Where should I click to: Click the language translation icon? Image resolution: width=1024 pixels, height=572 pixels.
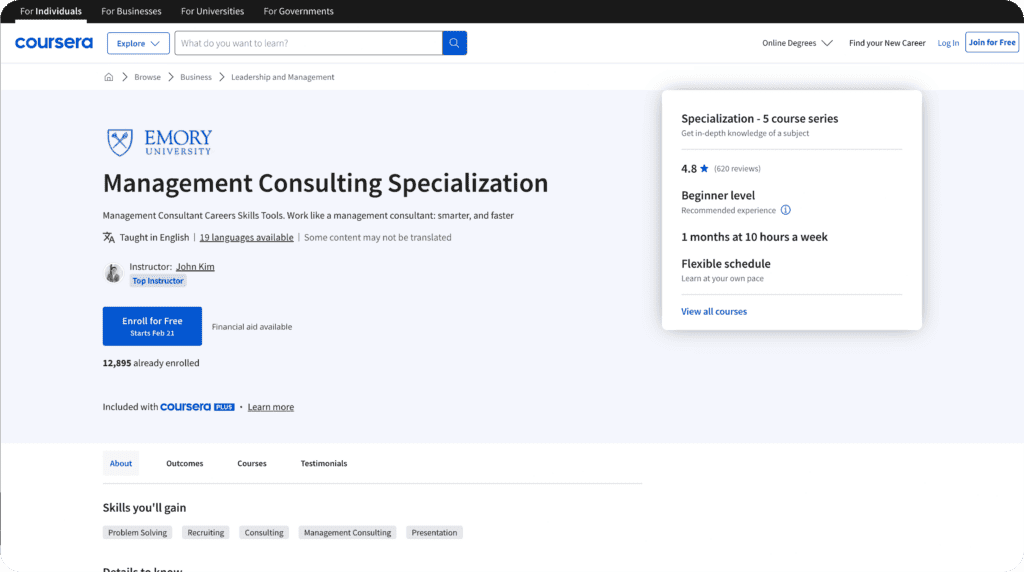108,238
